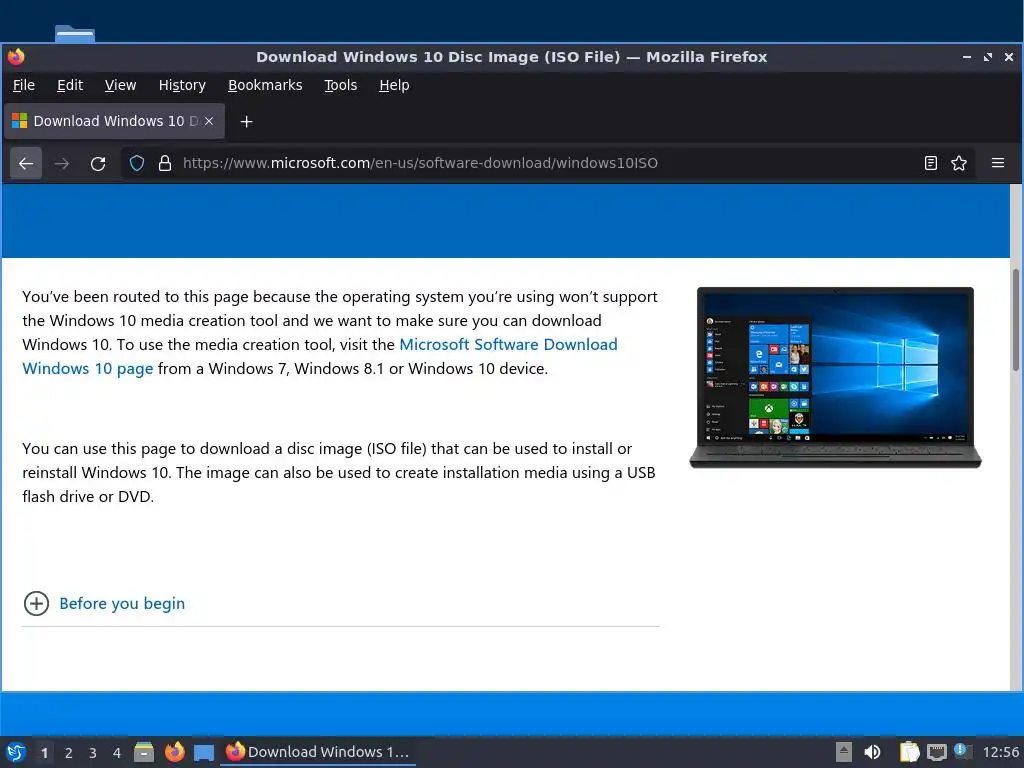Click the Firefox logo in title bar
1024x768 pixels.
16,57
